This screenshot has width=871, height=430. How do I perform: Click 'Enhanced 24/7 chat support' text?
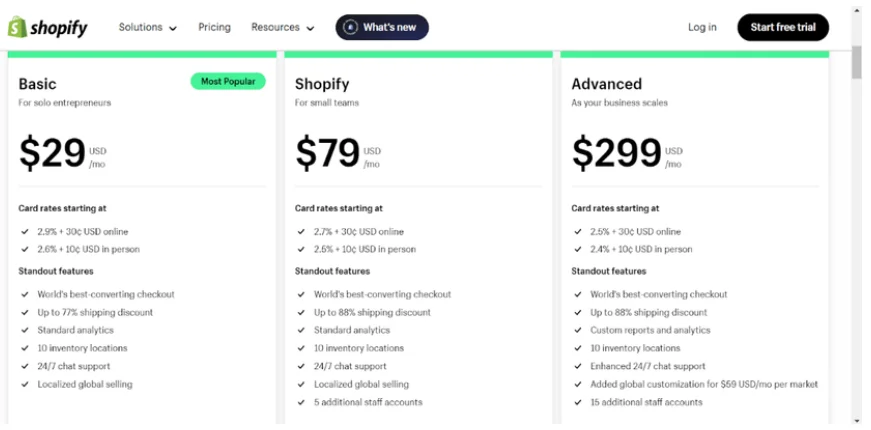[x=648, y=366]
